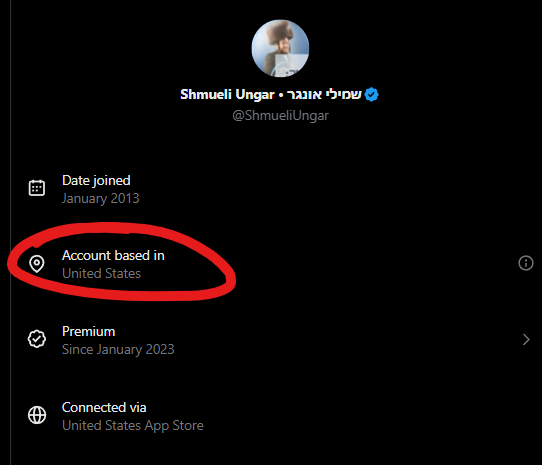Open the Premium row label
542x465 pixels.
coord(88,332)
